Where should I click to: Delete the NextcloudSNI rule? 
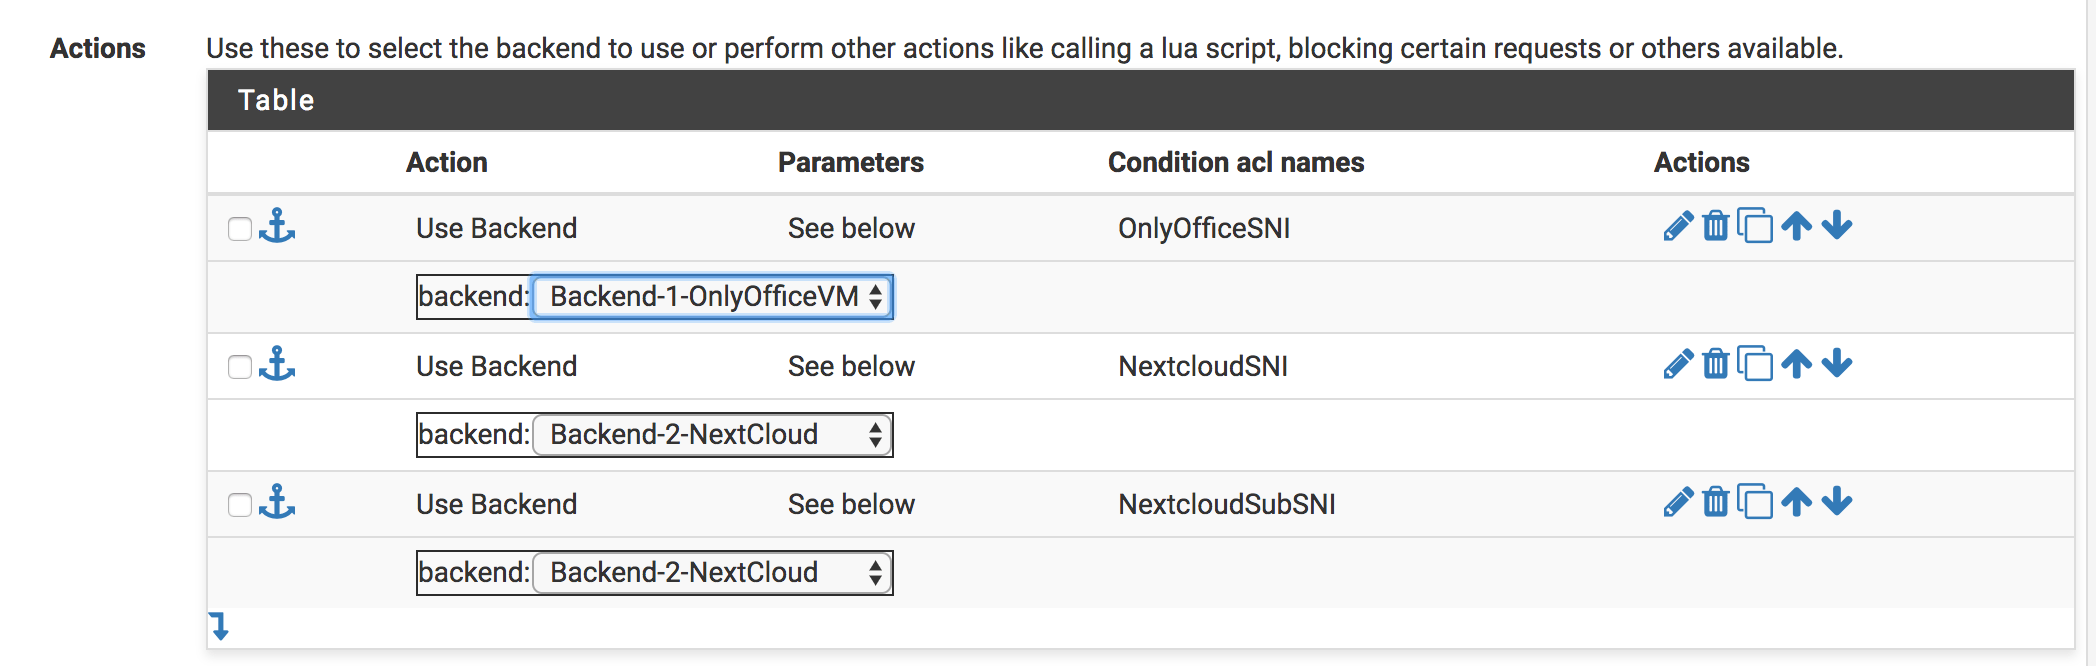(x=1716, y=365)
